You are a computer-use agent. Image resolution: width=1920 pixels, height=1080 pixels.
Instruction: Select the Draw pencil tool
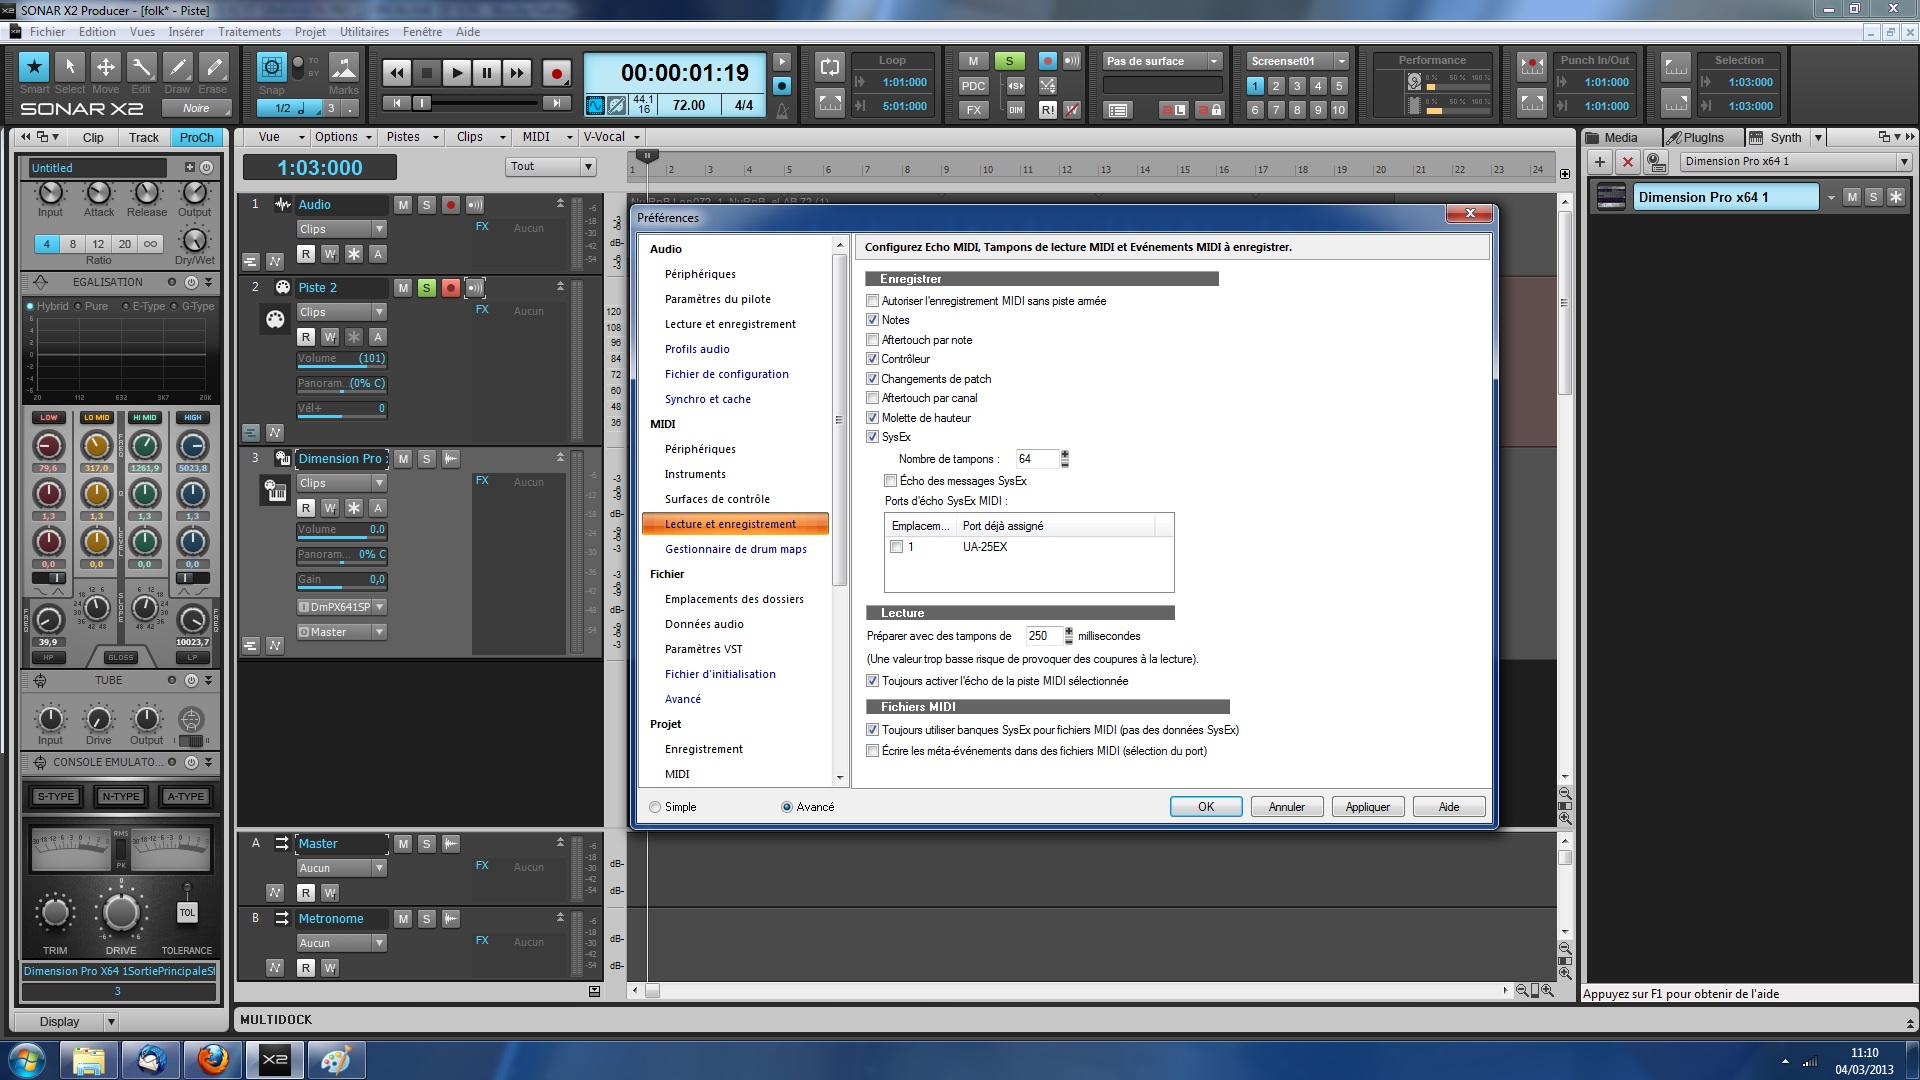tap(177, 67)
